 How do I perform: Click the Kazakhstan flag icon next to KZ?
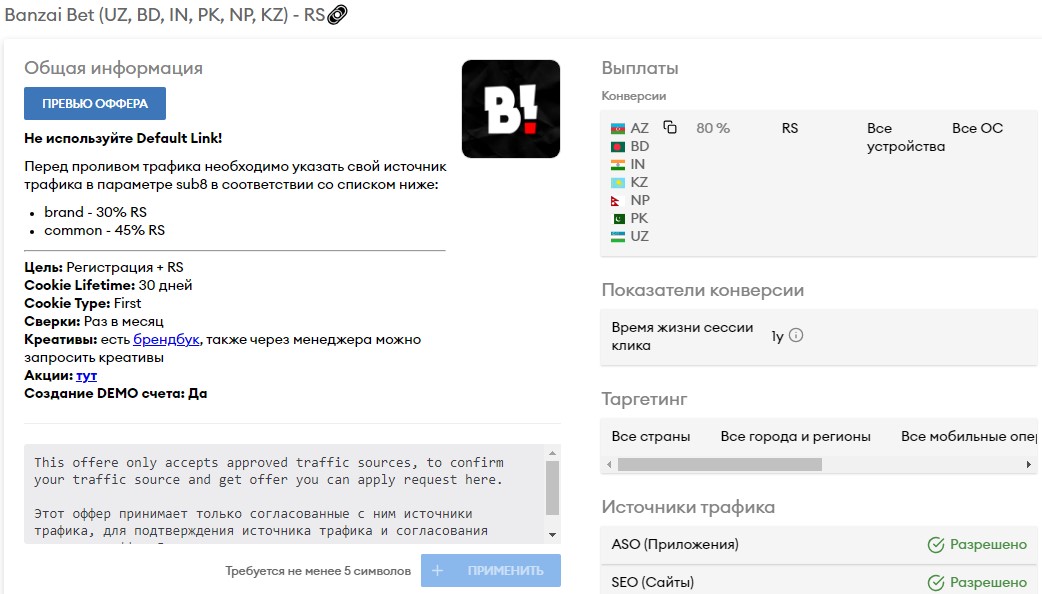tap(618, 182)
